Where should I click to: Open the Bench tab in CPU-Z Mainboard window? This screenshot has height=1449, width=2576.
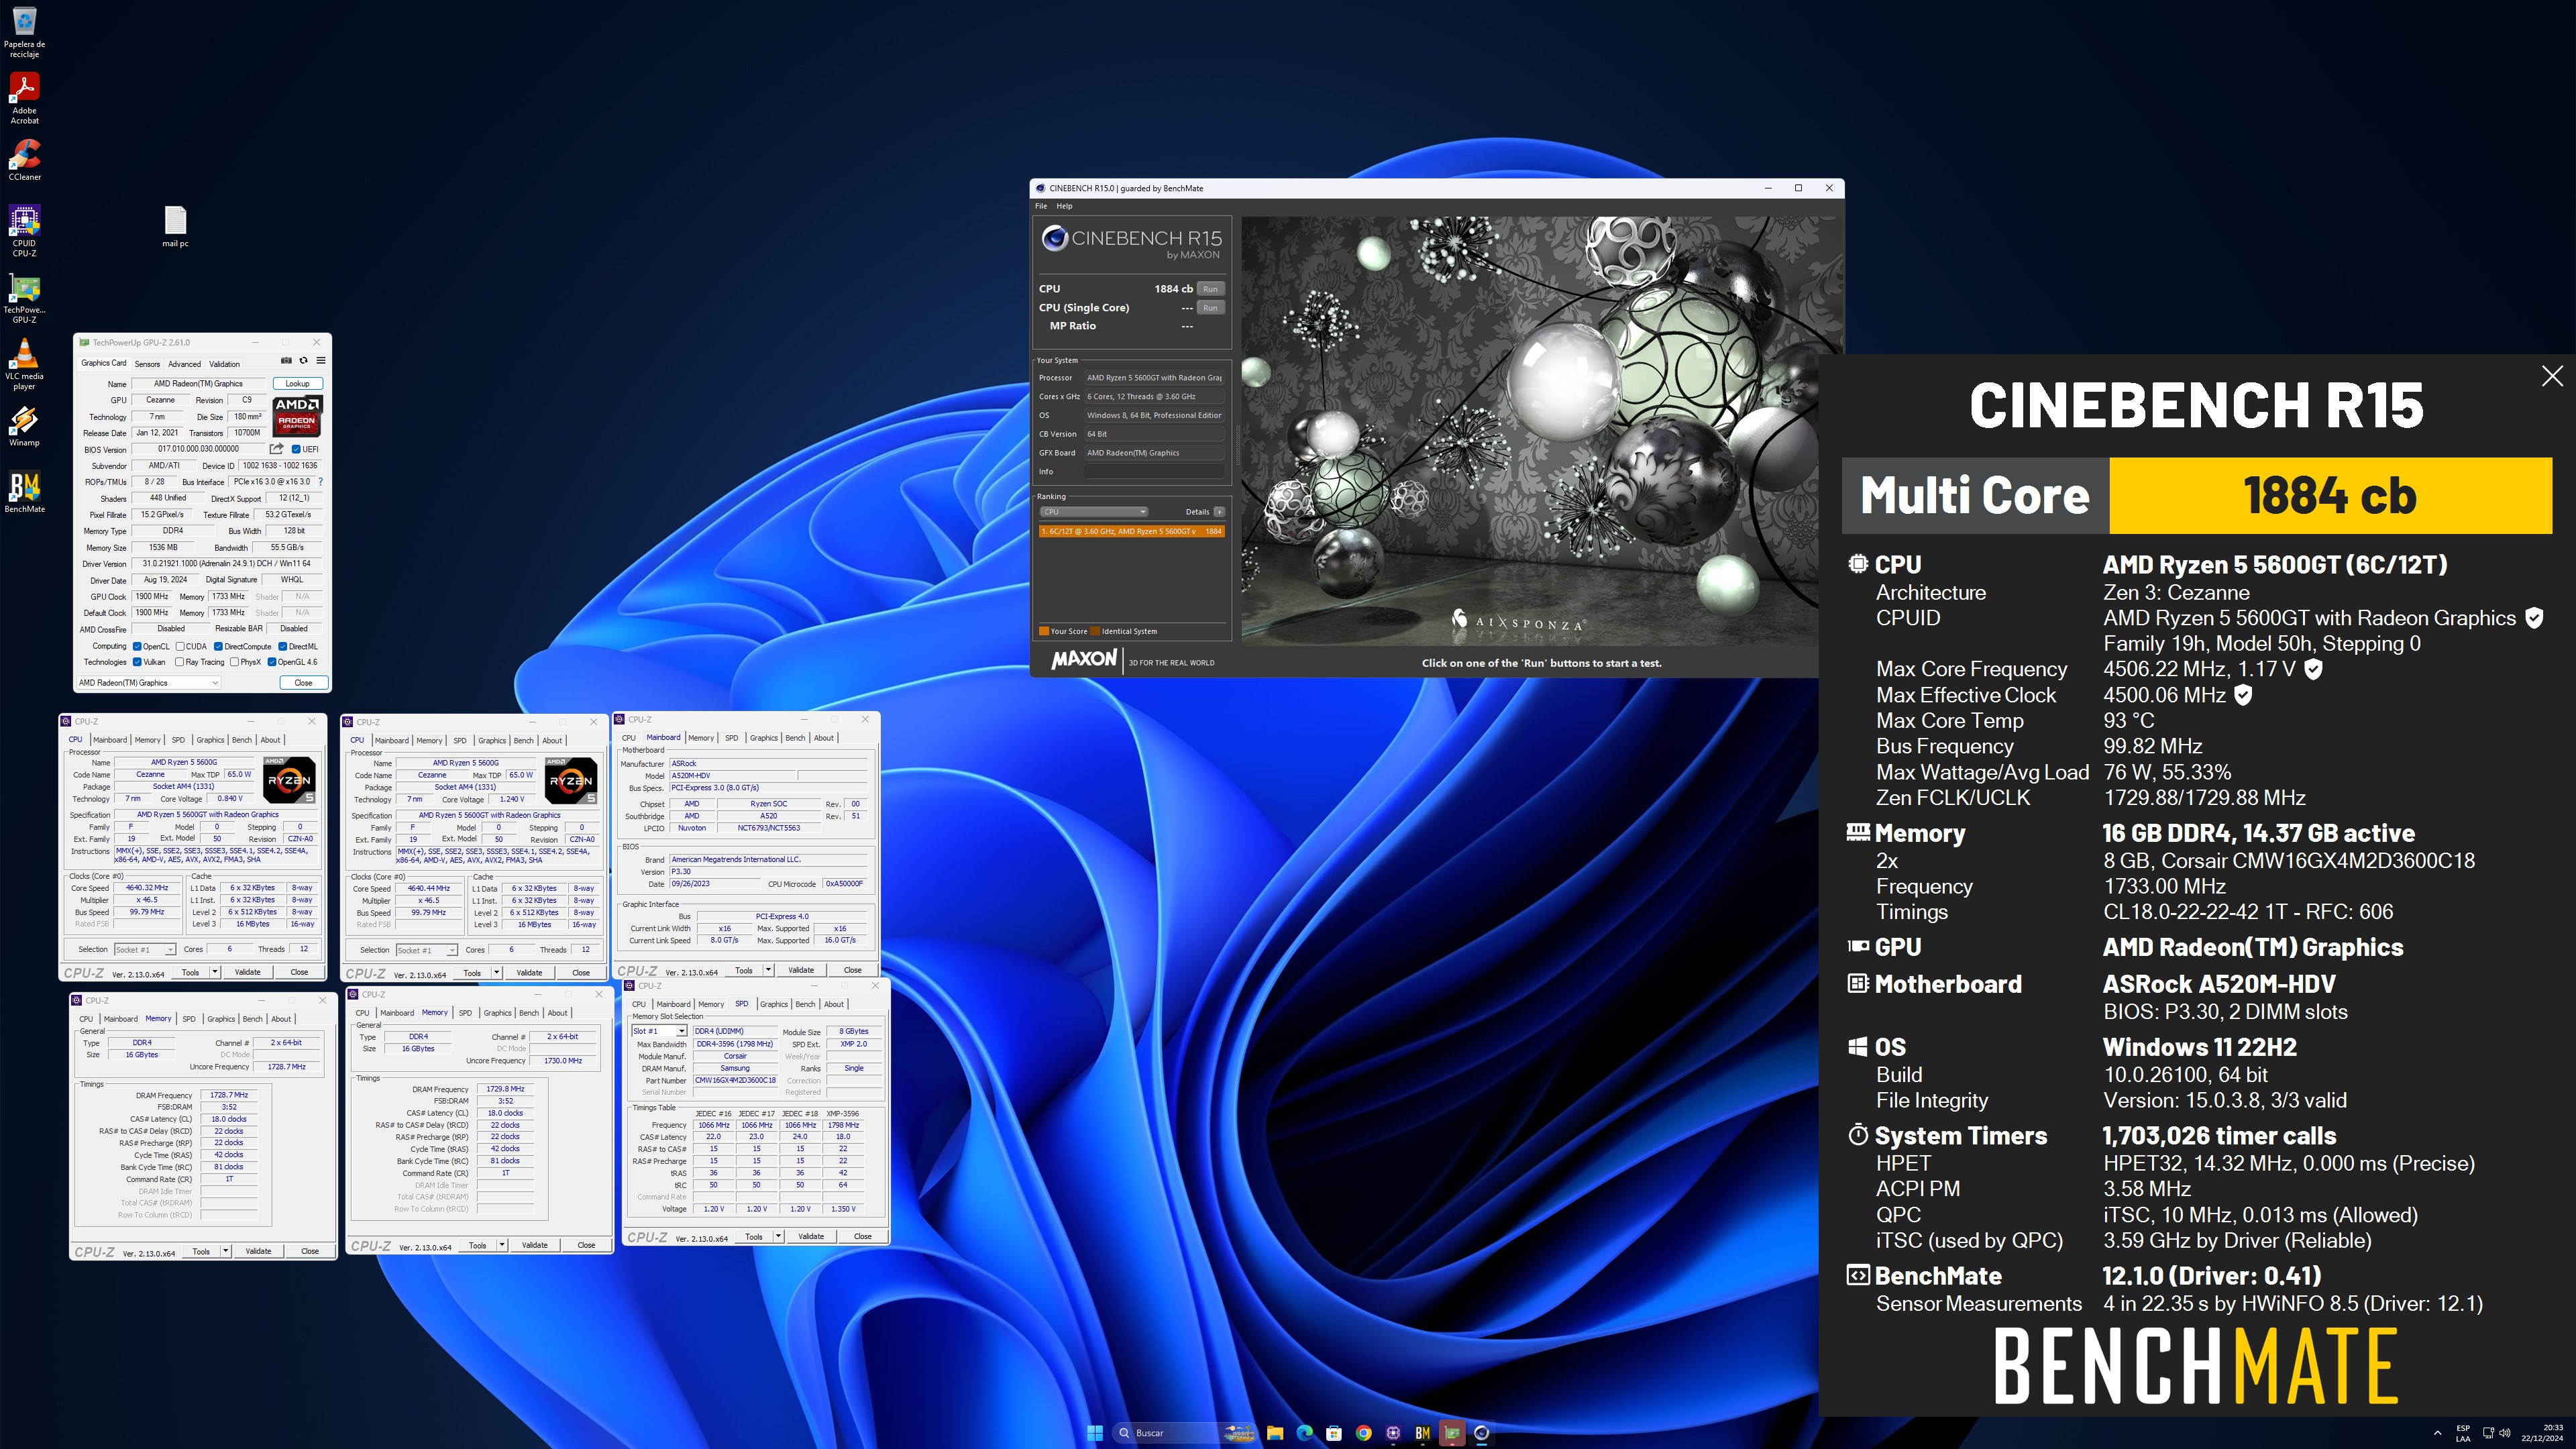(x=795, y=738)
